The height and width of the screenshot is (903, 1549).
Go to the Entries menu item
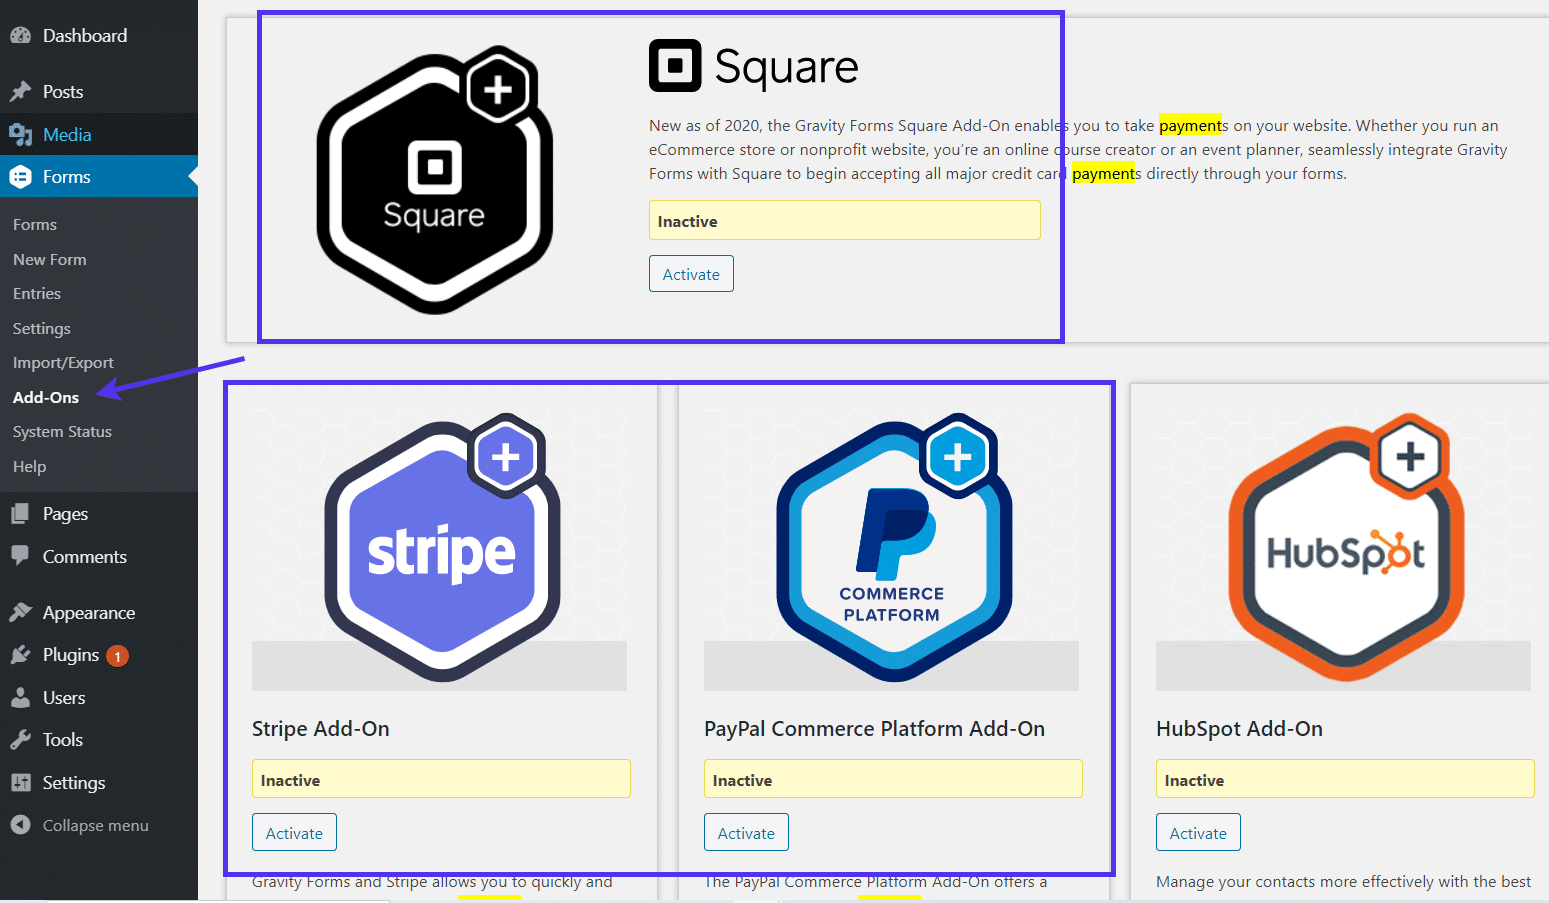pos(37,293)
